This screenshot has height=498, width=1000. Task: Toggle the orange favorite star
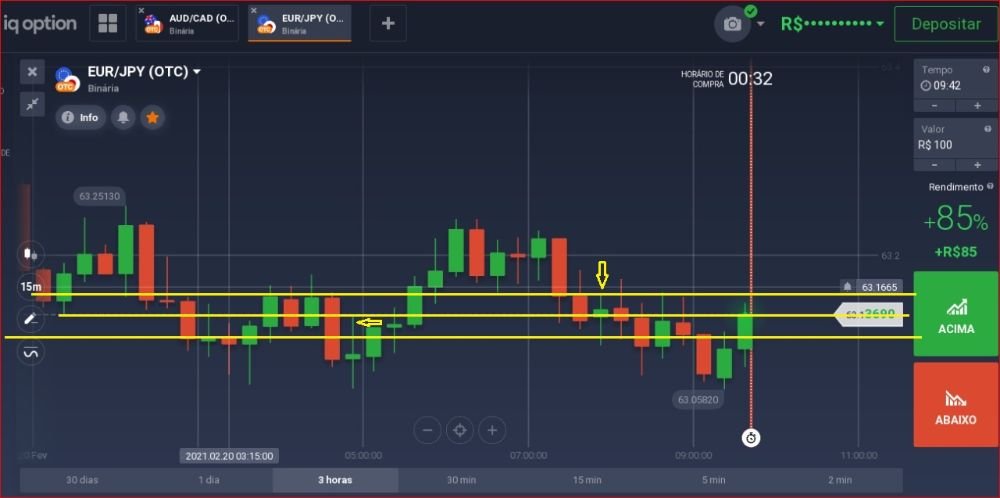152,117
